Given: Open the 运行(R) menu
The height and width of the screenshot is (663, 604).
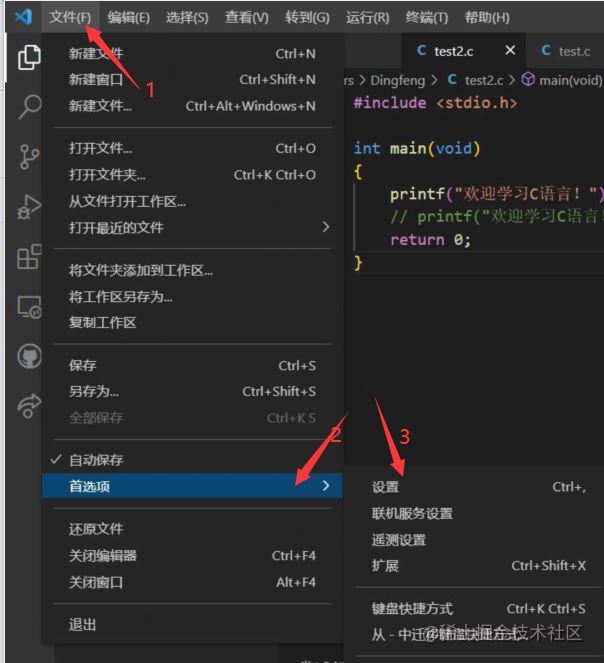Looking at the screenshot, I should click(x=367, y=17).
